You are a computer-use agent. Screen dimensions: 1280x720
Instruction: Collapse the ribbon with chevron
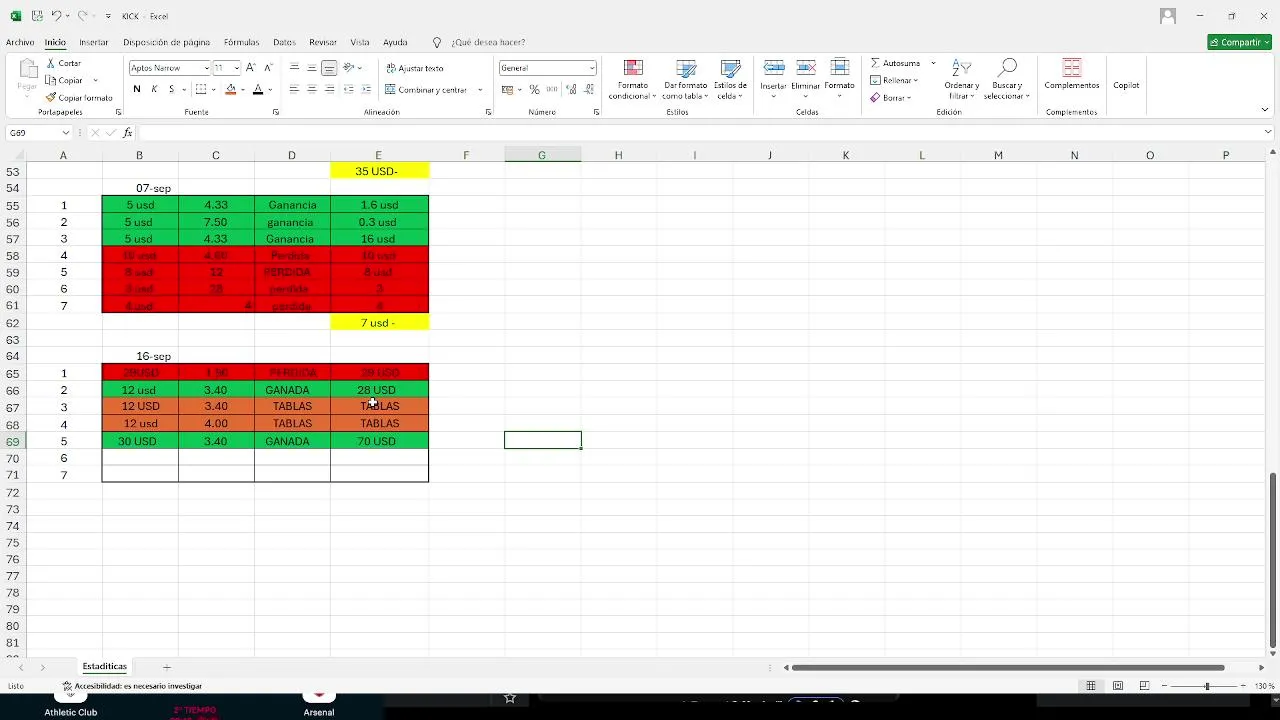pos(1265,110)
